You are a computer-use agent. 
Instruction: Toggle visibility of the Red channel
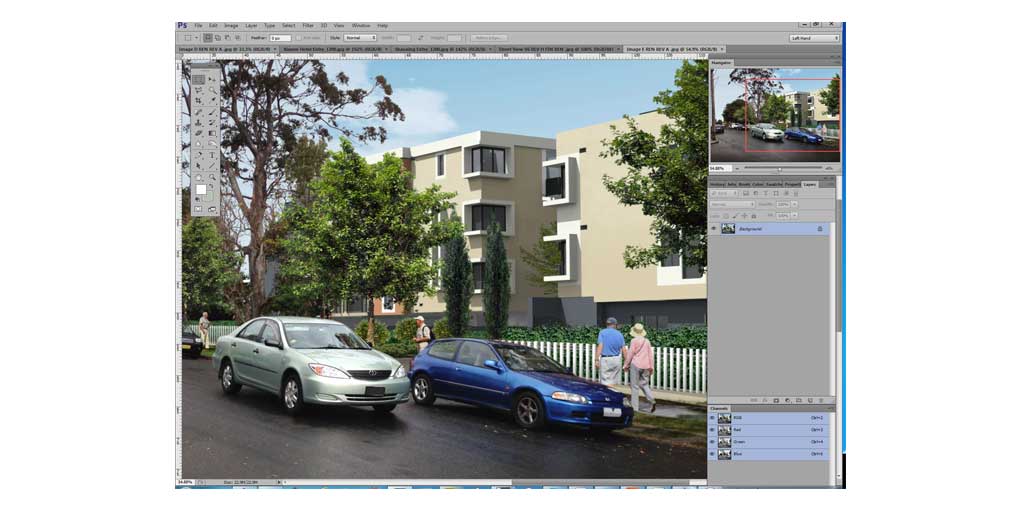(x=712, y=429)
